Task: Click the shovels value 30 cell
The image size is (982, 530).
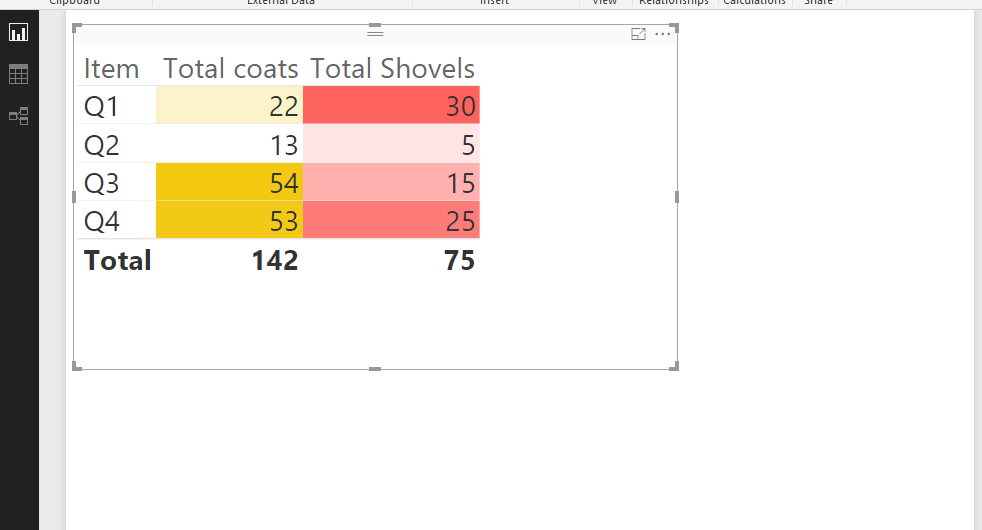Action: (x=391, y=105)
